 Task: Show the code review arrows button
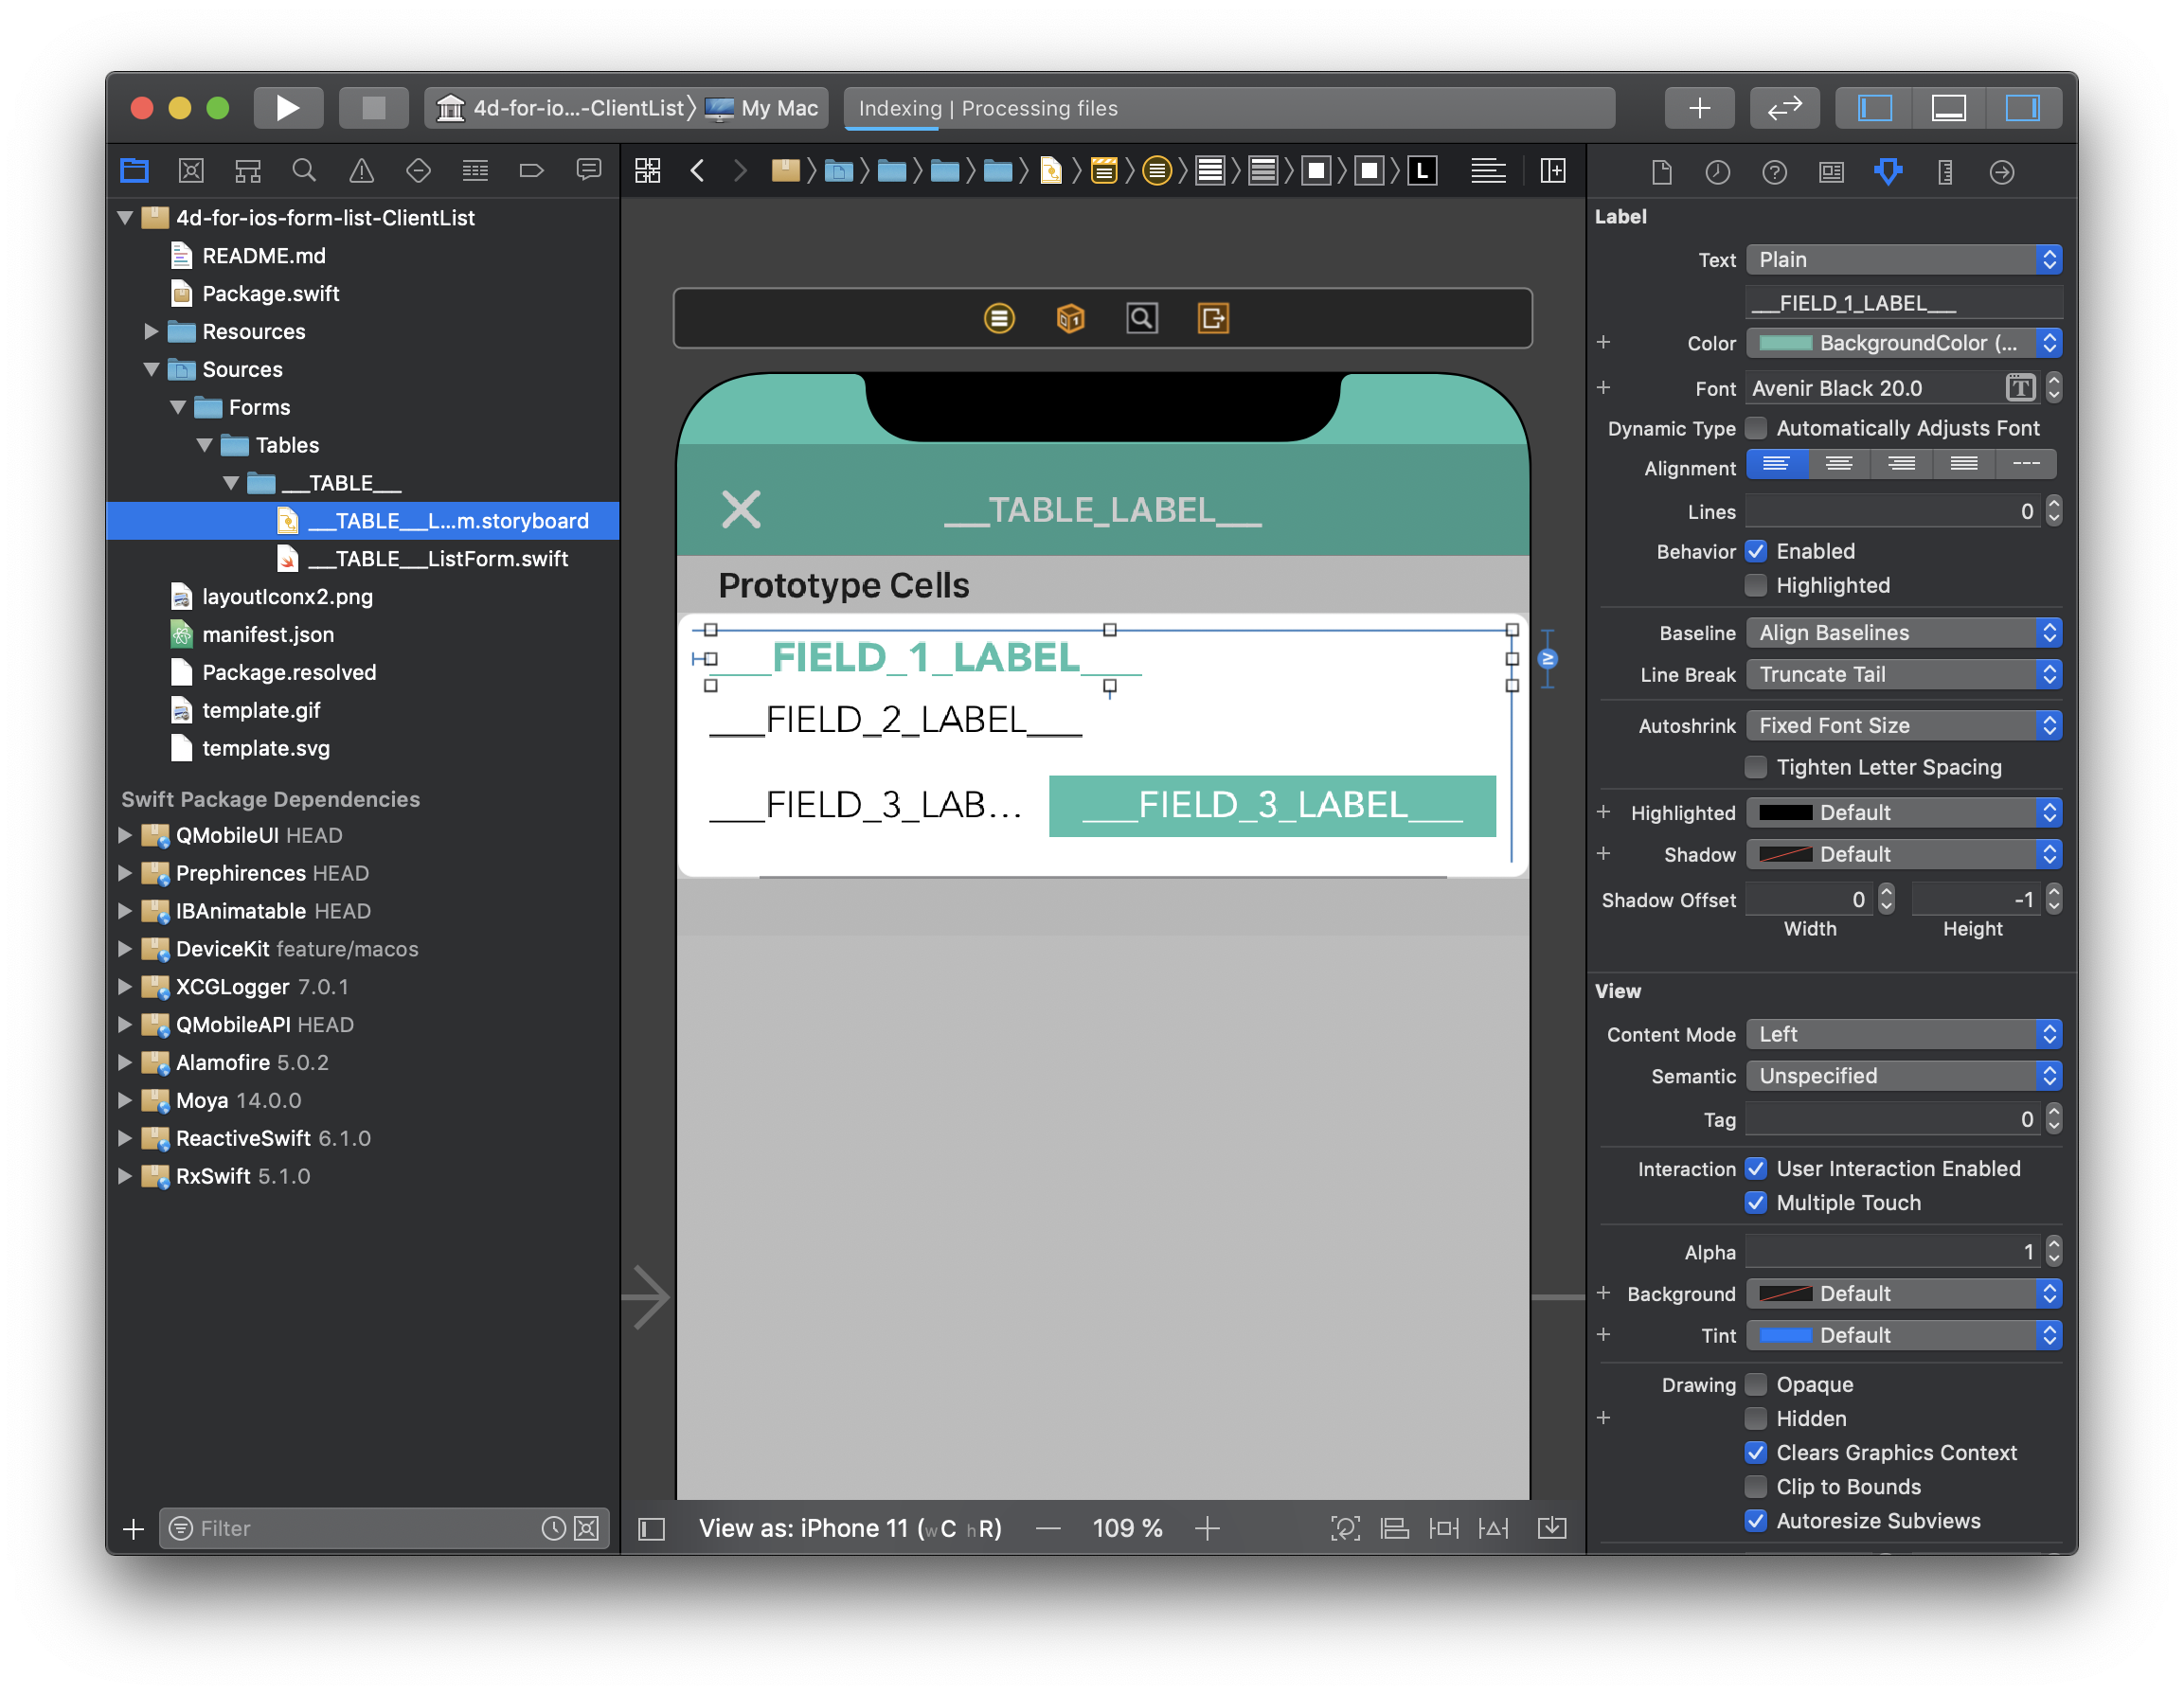pyautogui.click(x=1784, y=108)
